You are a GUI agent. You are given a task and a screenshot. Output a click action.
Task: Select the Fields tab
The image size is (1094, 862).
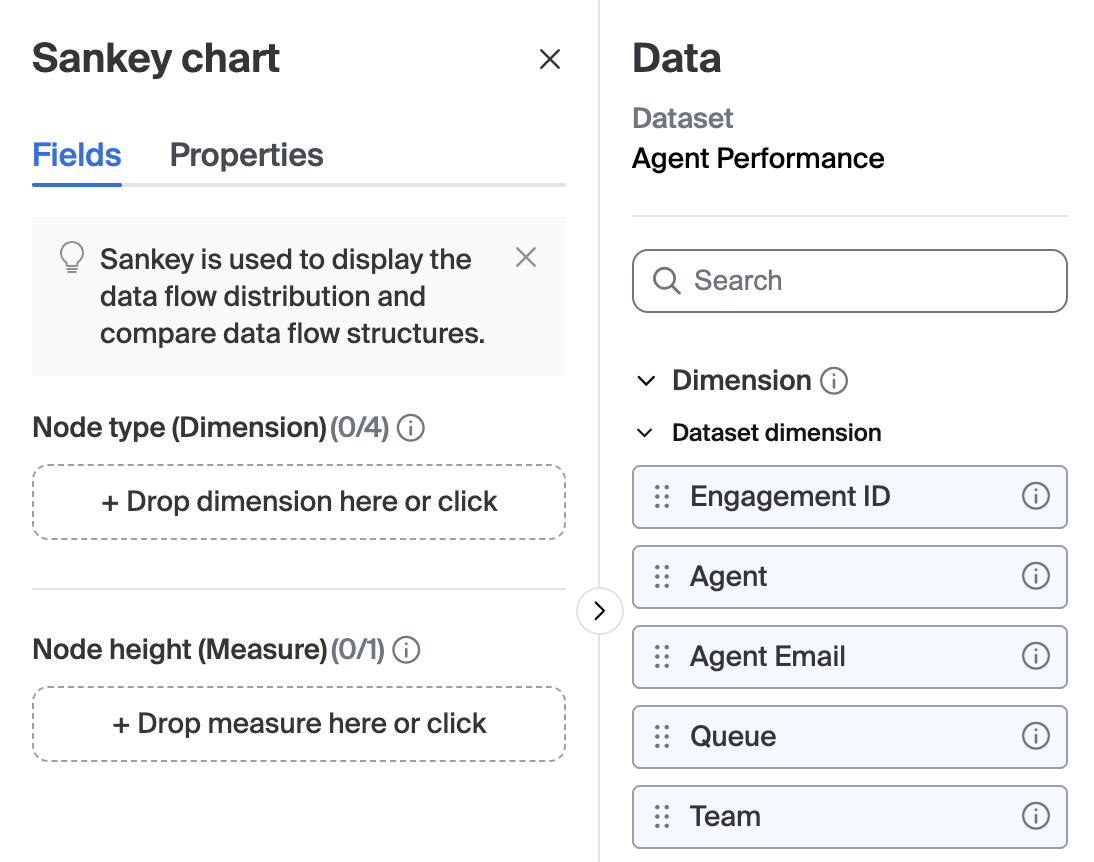tap(77, 155)
